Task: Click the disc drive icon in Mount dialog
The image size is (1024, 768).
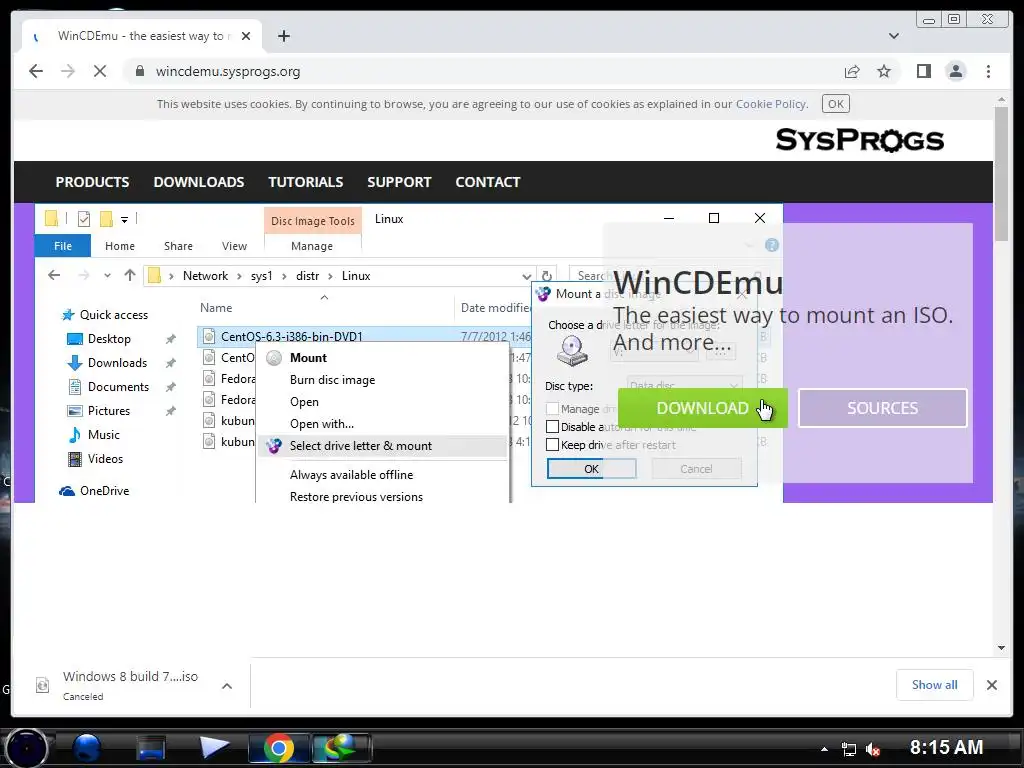Action: [x=572, y=351]
